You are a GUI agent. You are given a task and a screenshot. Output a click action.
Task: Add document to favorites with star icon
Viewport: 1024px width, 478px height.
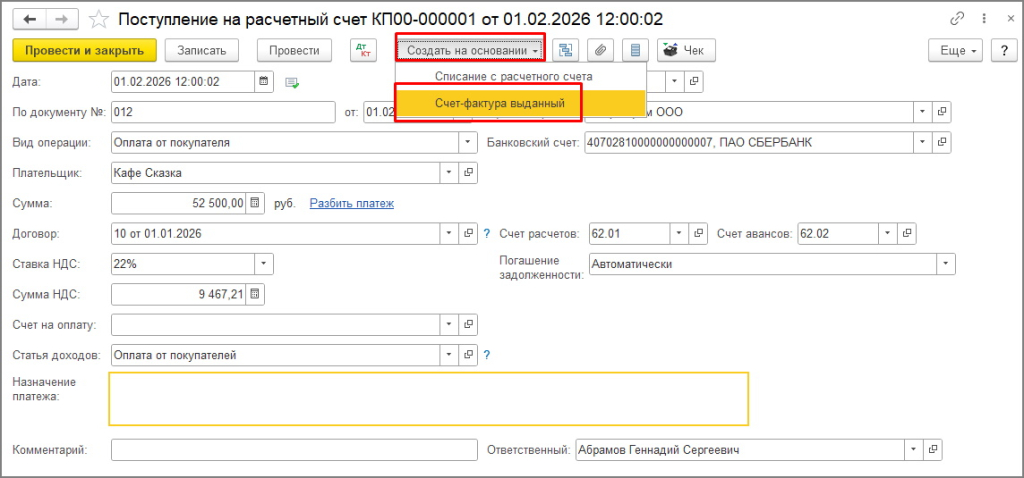98,19
